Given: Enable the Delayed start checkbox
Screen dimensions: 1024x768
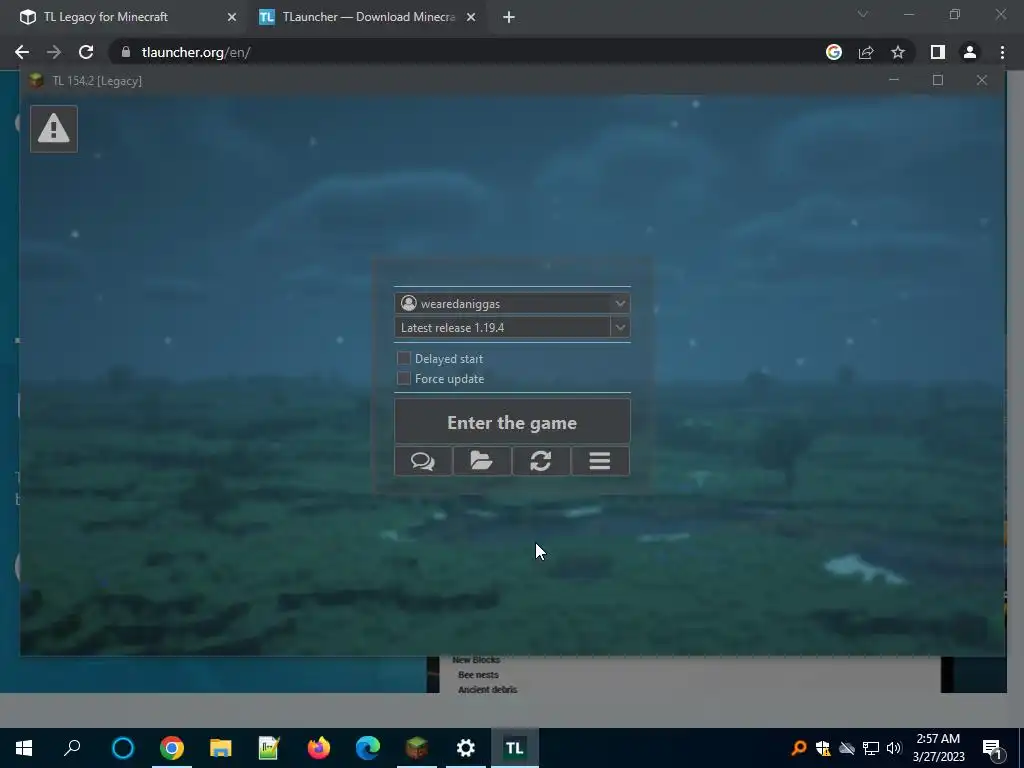Looking at the screenshot, I should coord(404,359).
